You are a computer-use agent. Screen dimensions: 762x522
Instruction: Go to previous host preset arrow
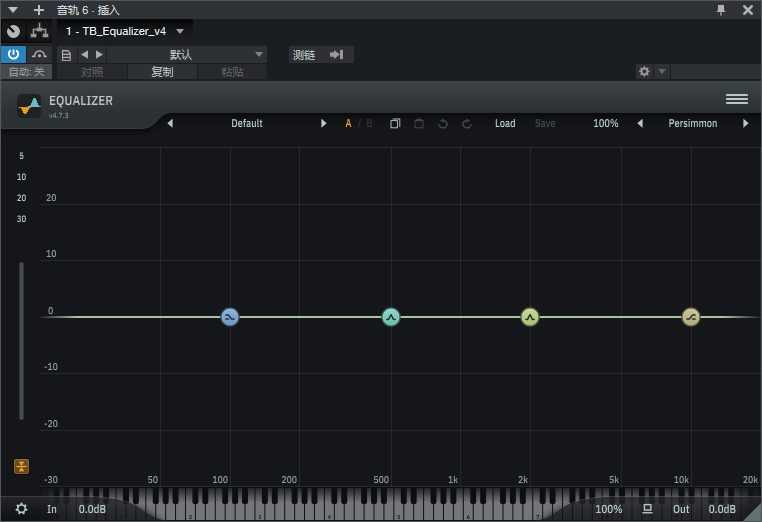85,54
